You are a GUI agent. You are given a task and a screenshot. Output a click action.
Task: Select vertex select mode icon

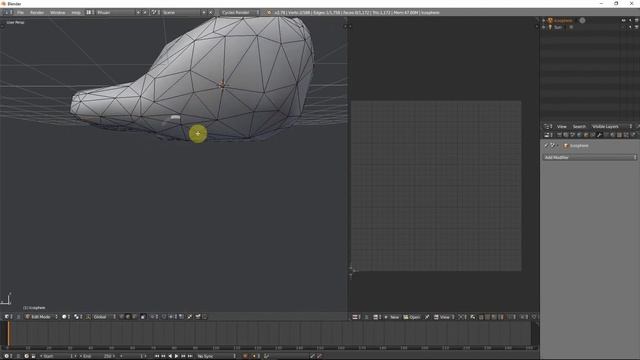pyautogui.click(x=121, y=317)
